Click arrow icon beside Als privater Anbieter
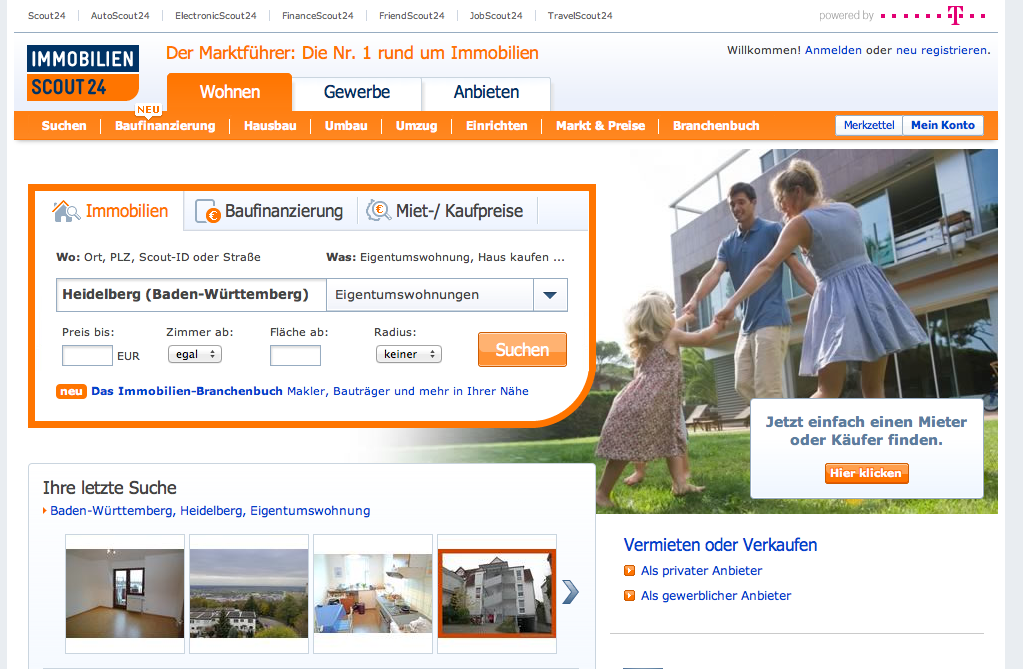The image size is (1023, 669). click(630, 570)
